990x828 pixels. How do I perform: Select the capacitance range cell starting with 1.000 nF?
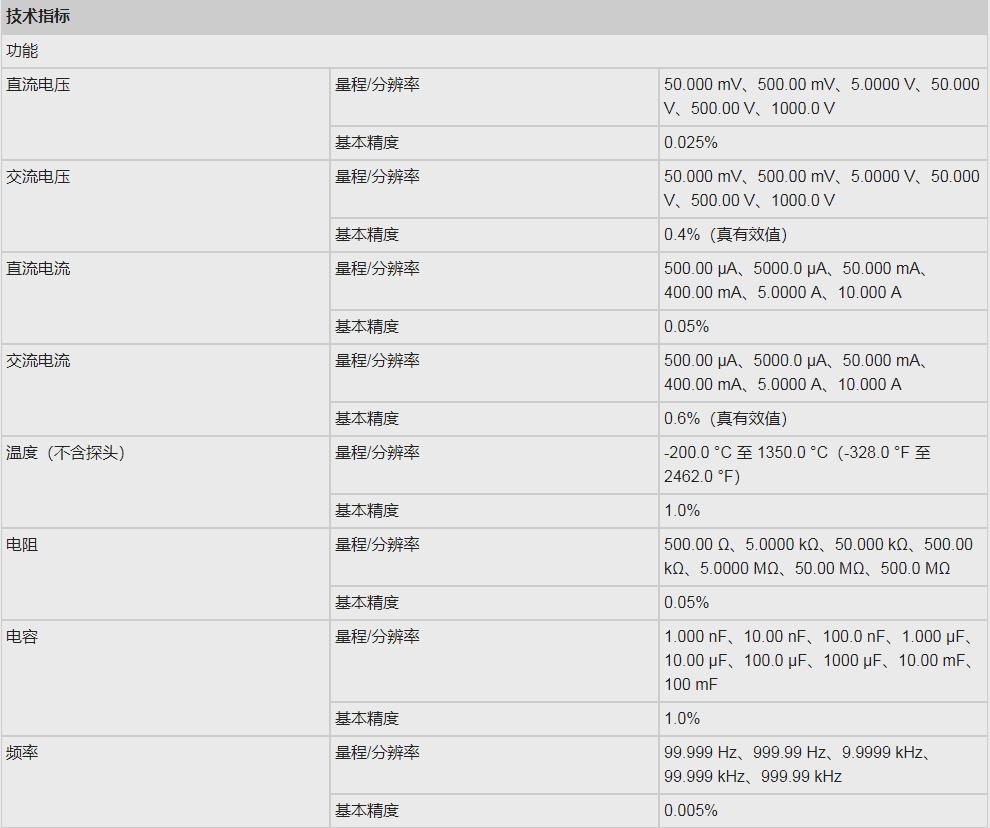(818, 660)
